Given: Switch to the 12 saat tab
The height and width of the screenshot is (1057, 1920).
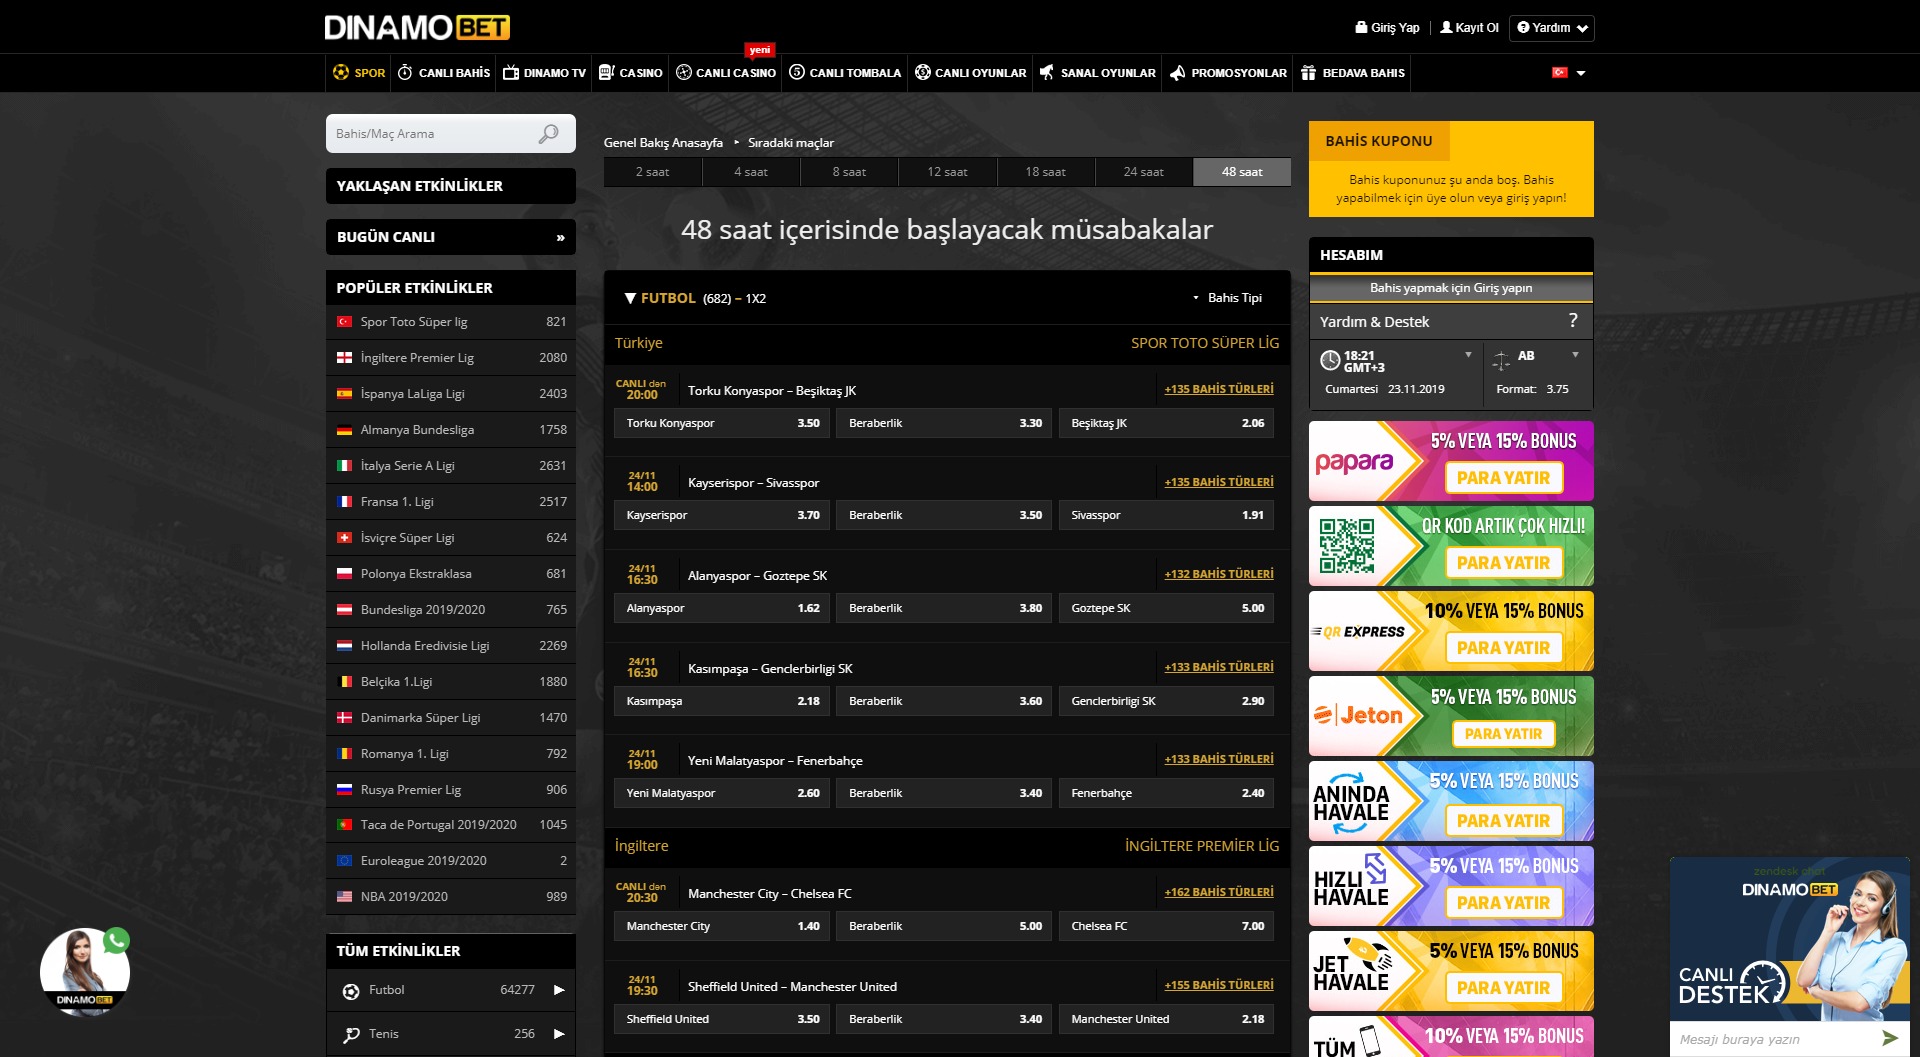Looking at the screenshot, I should 947,172.
